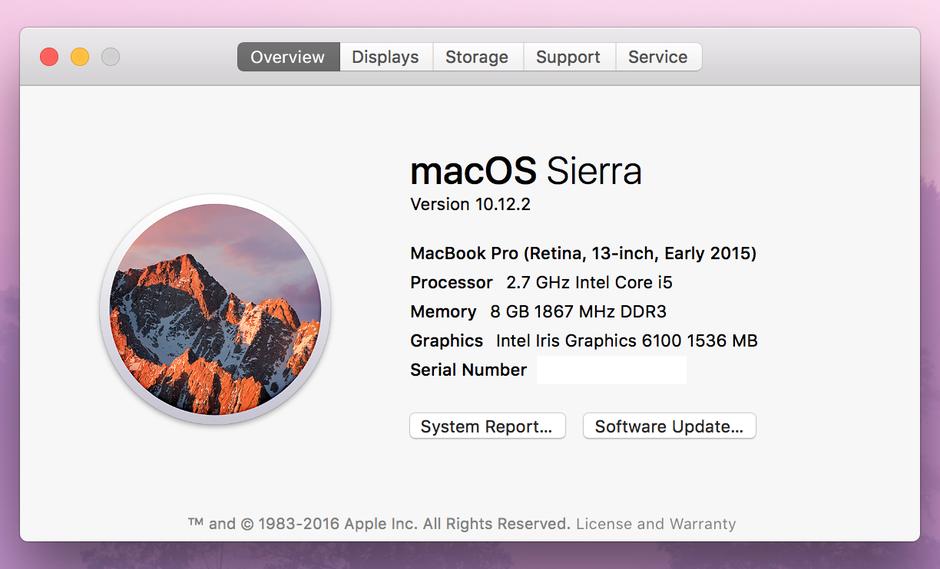This screenshot has width=940, height=569.
Task: Click the macOS Sierra title text
Action: [x=526, y=171]
